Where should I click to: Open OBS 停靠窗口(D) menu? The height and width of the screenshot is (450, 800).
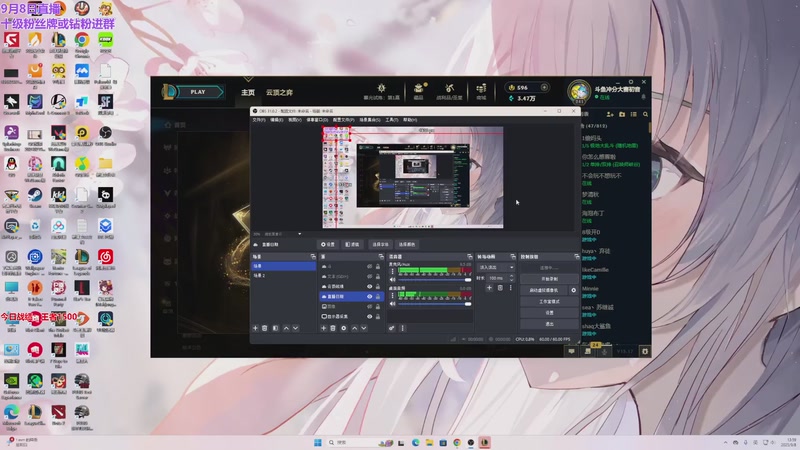point(317,120)
